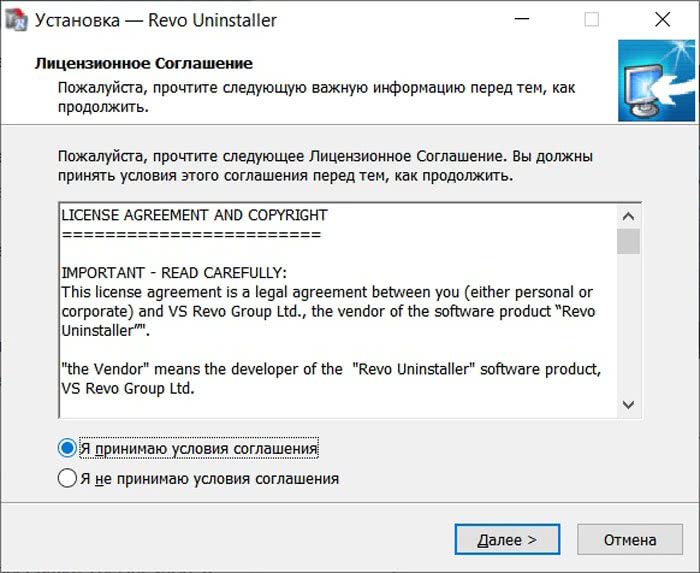700x573 pixels.
Task: Click the label text of the accept option
Action: point(199,448)
